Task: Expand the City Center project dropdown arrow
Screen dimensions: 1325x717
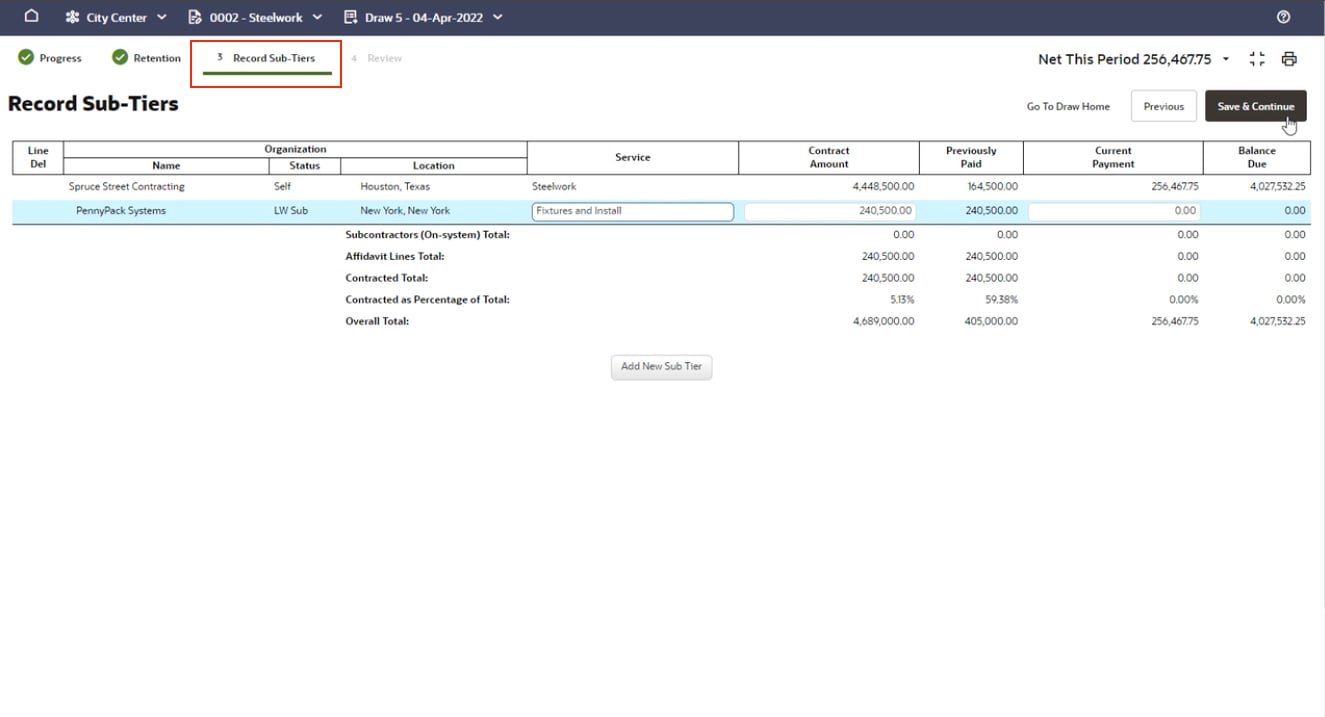Action: (162, 17)
